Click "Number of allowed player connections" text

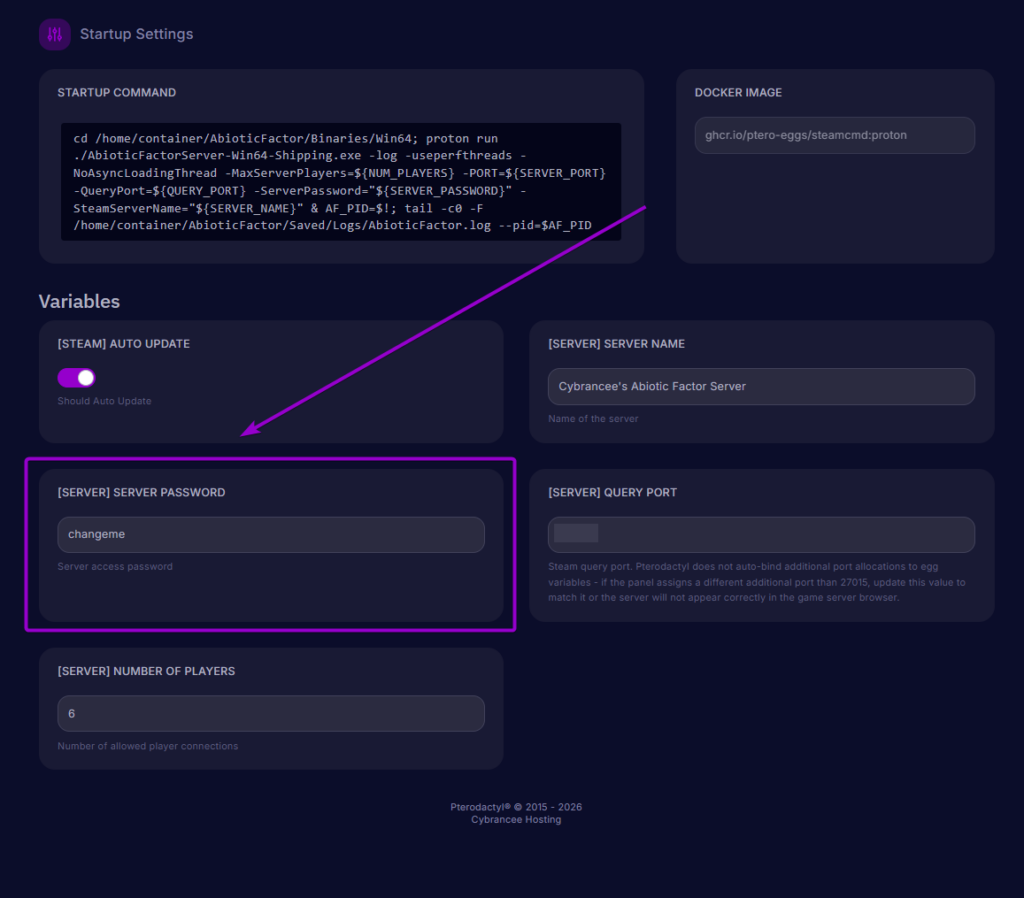pyautogui.click(x=148, y=746)
